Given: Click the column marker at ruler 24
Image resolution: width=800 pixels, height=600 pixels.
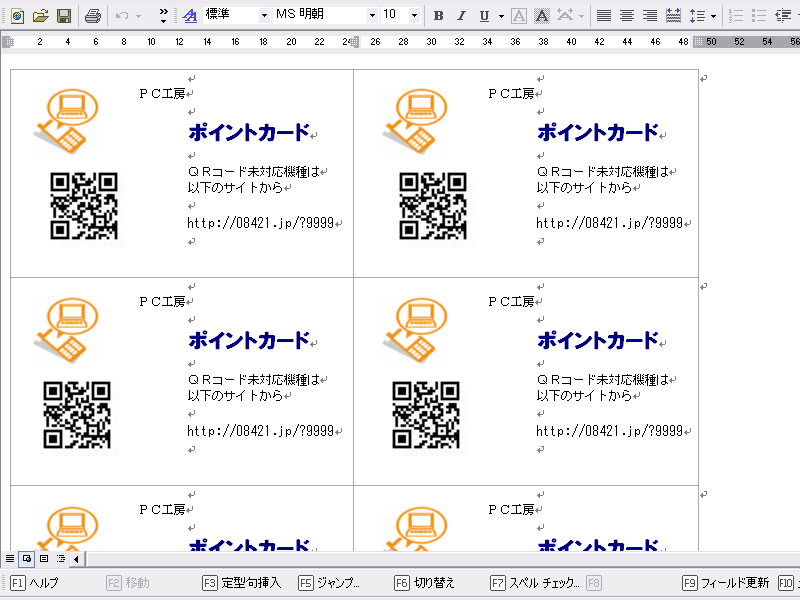Looking at the screenshot, I should point(356,41).
